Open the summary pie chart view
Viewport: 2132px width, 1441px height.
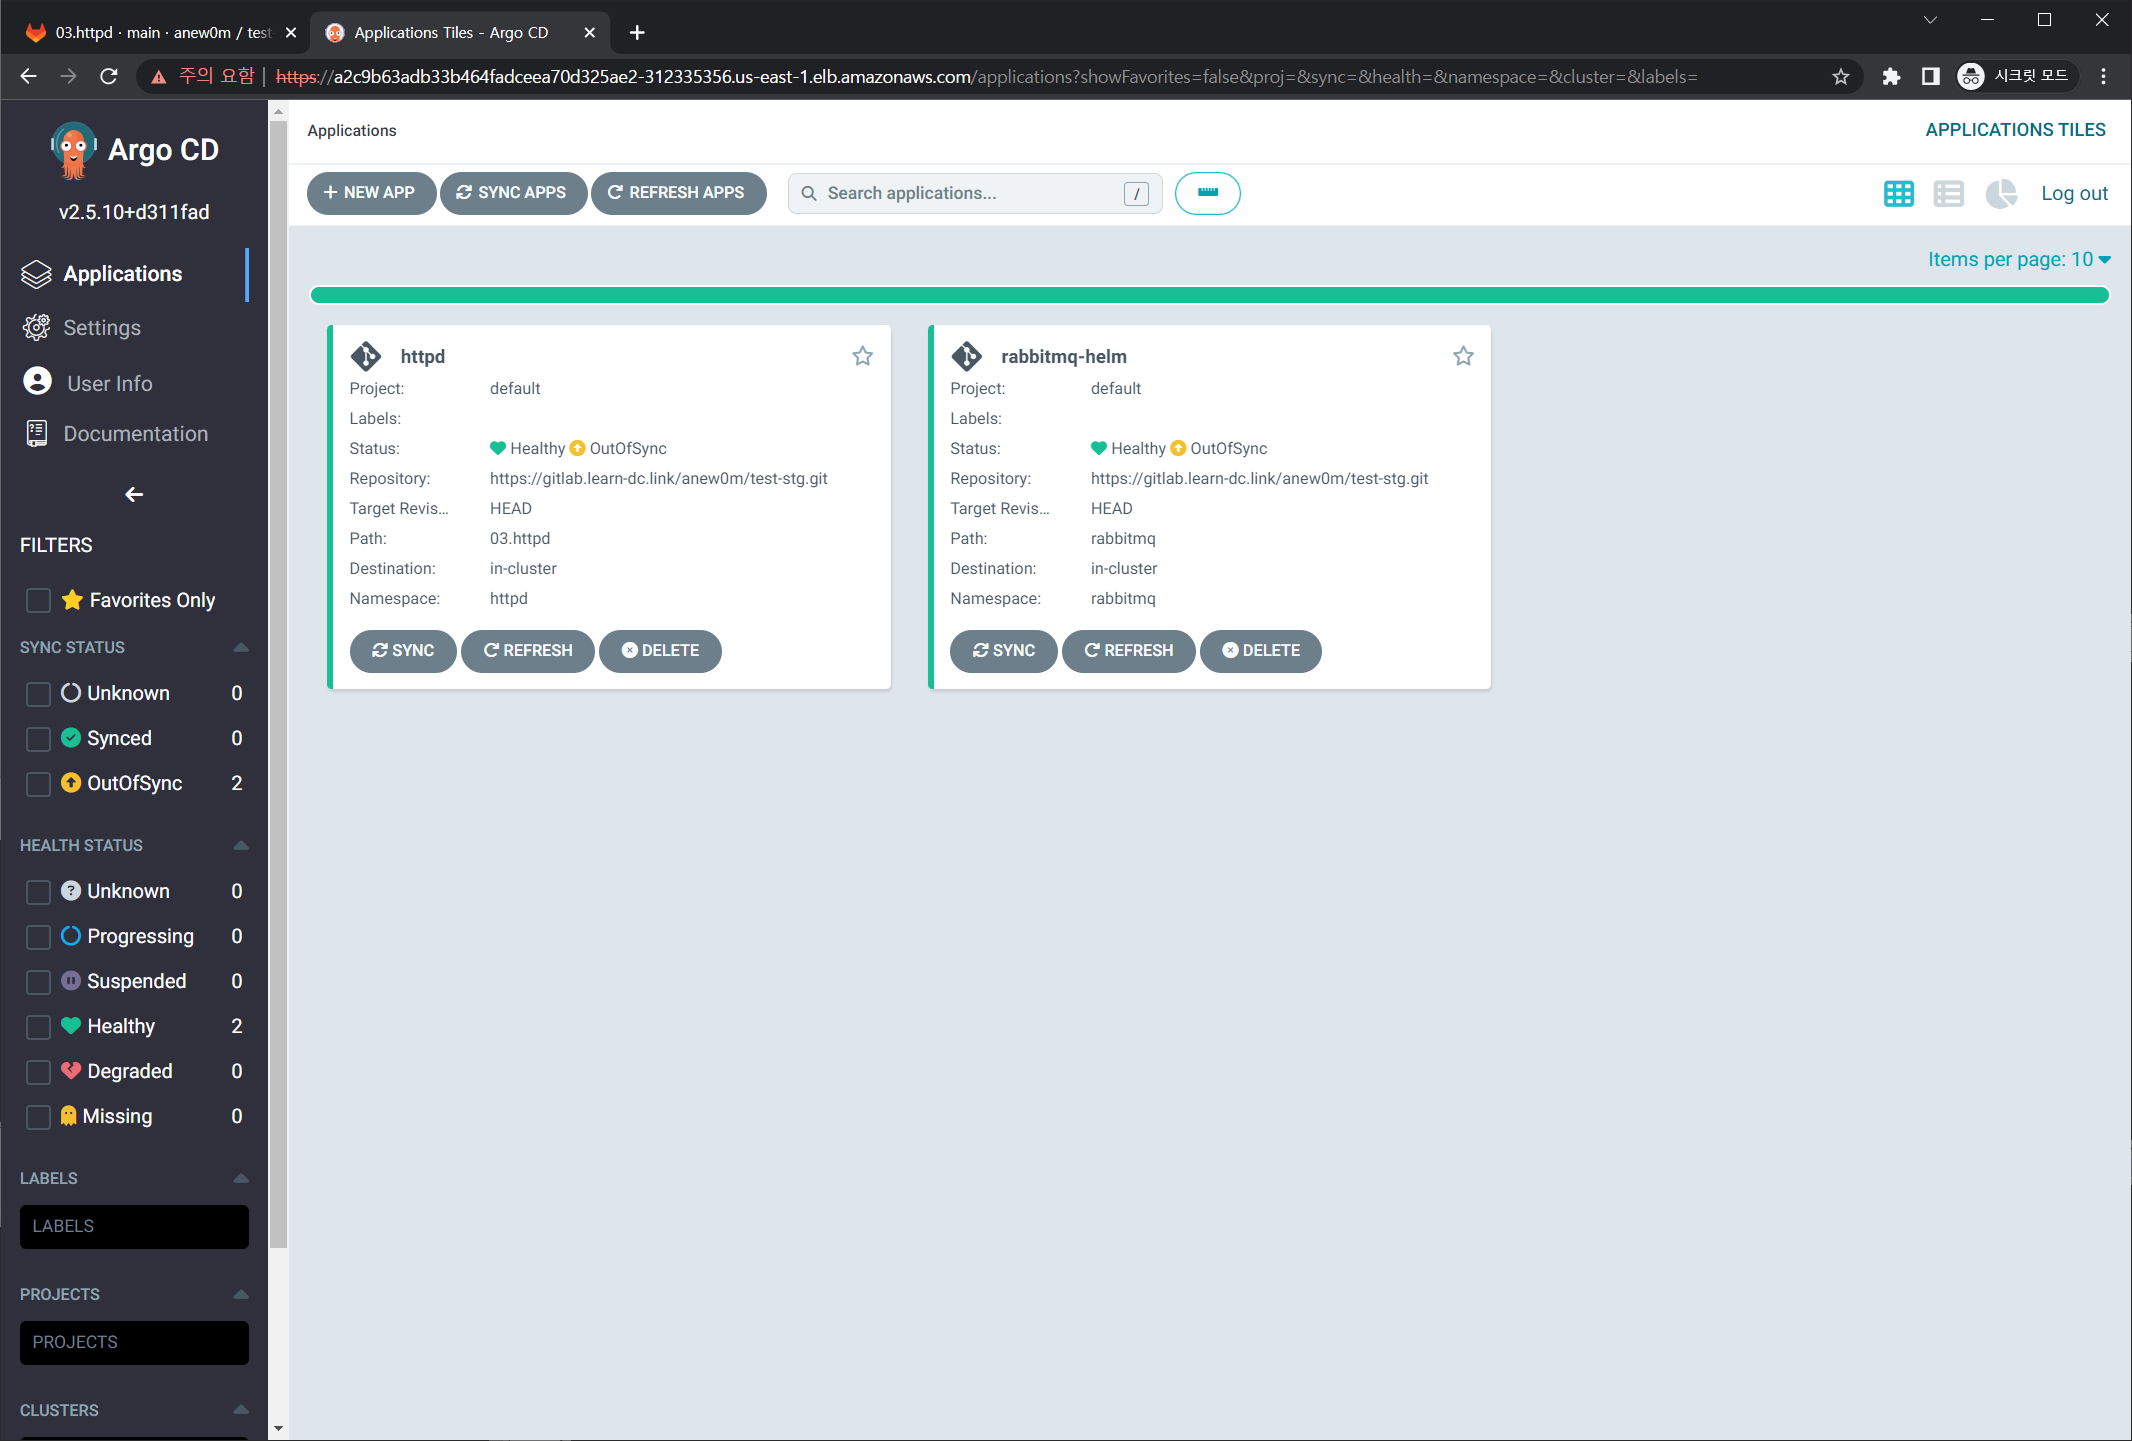(2000, 194)
